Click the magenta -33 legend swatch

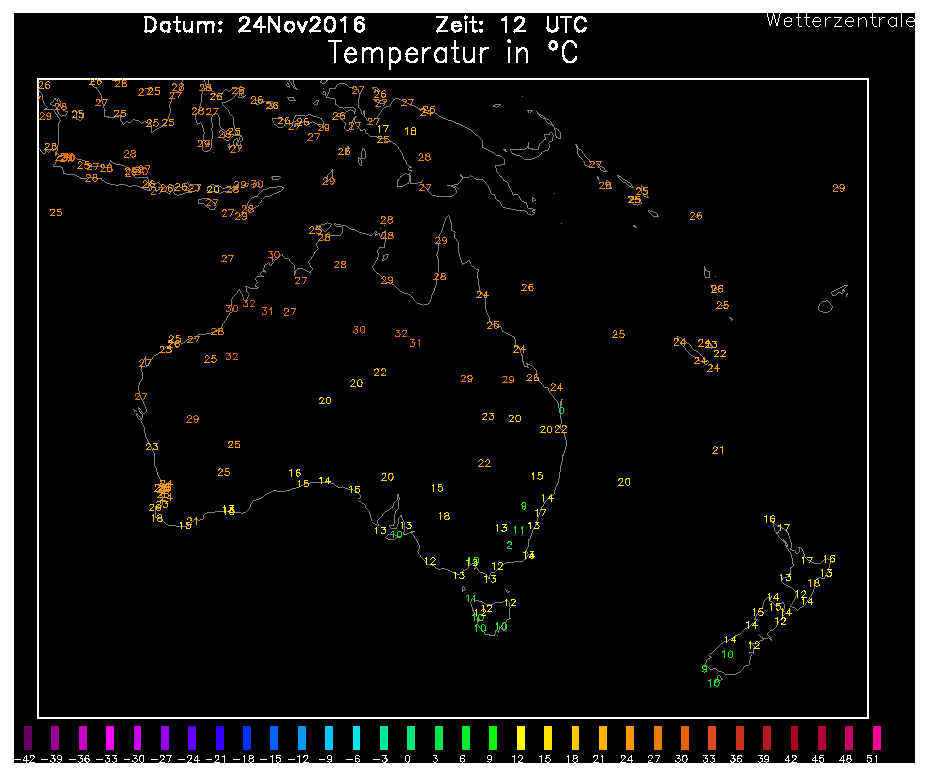pos(110,737)
